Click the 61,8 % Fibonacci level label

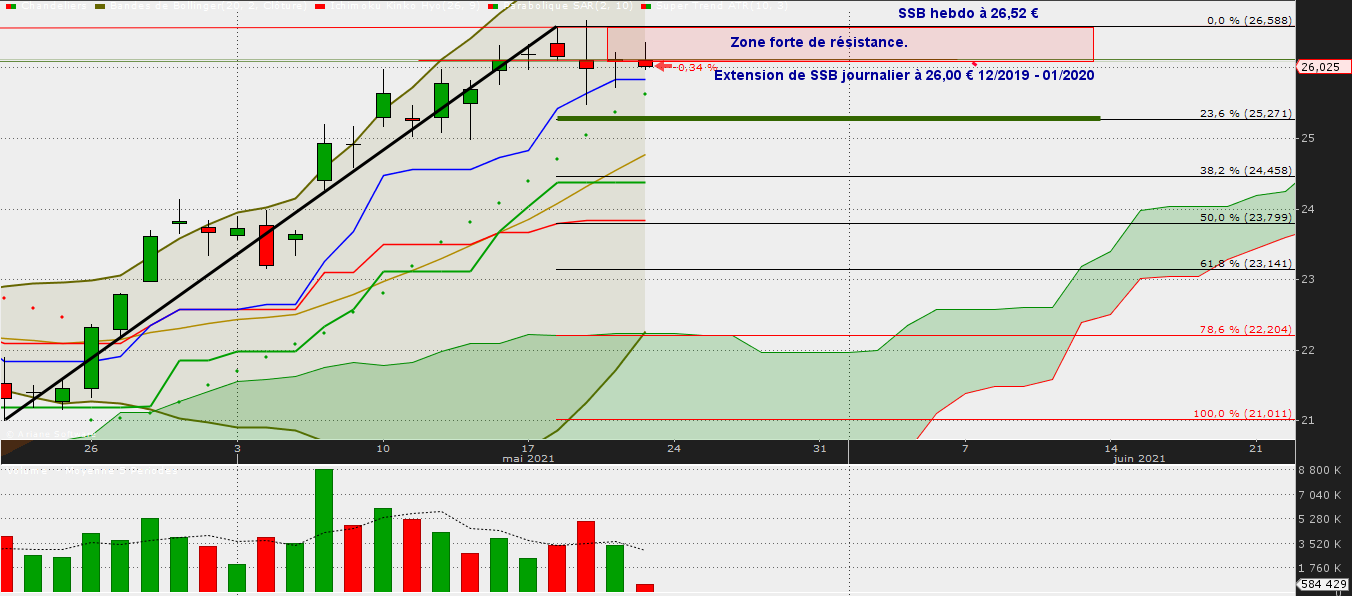tap(1245, 264)
